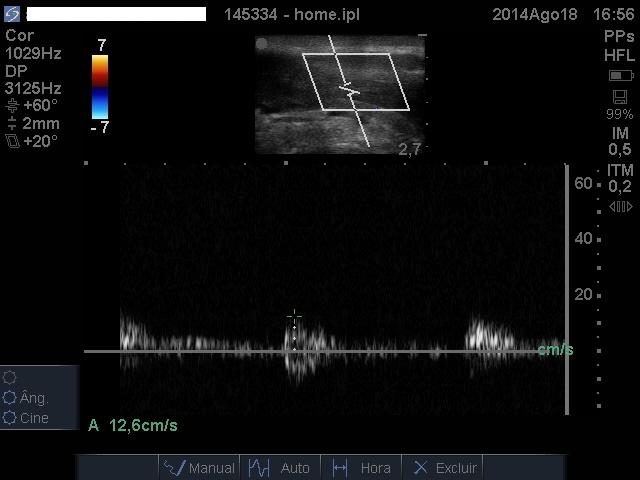Click the green caliper cross on waveform
The width and height of the screenshot is (640, 480).
click(x=294, y=318)
